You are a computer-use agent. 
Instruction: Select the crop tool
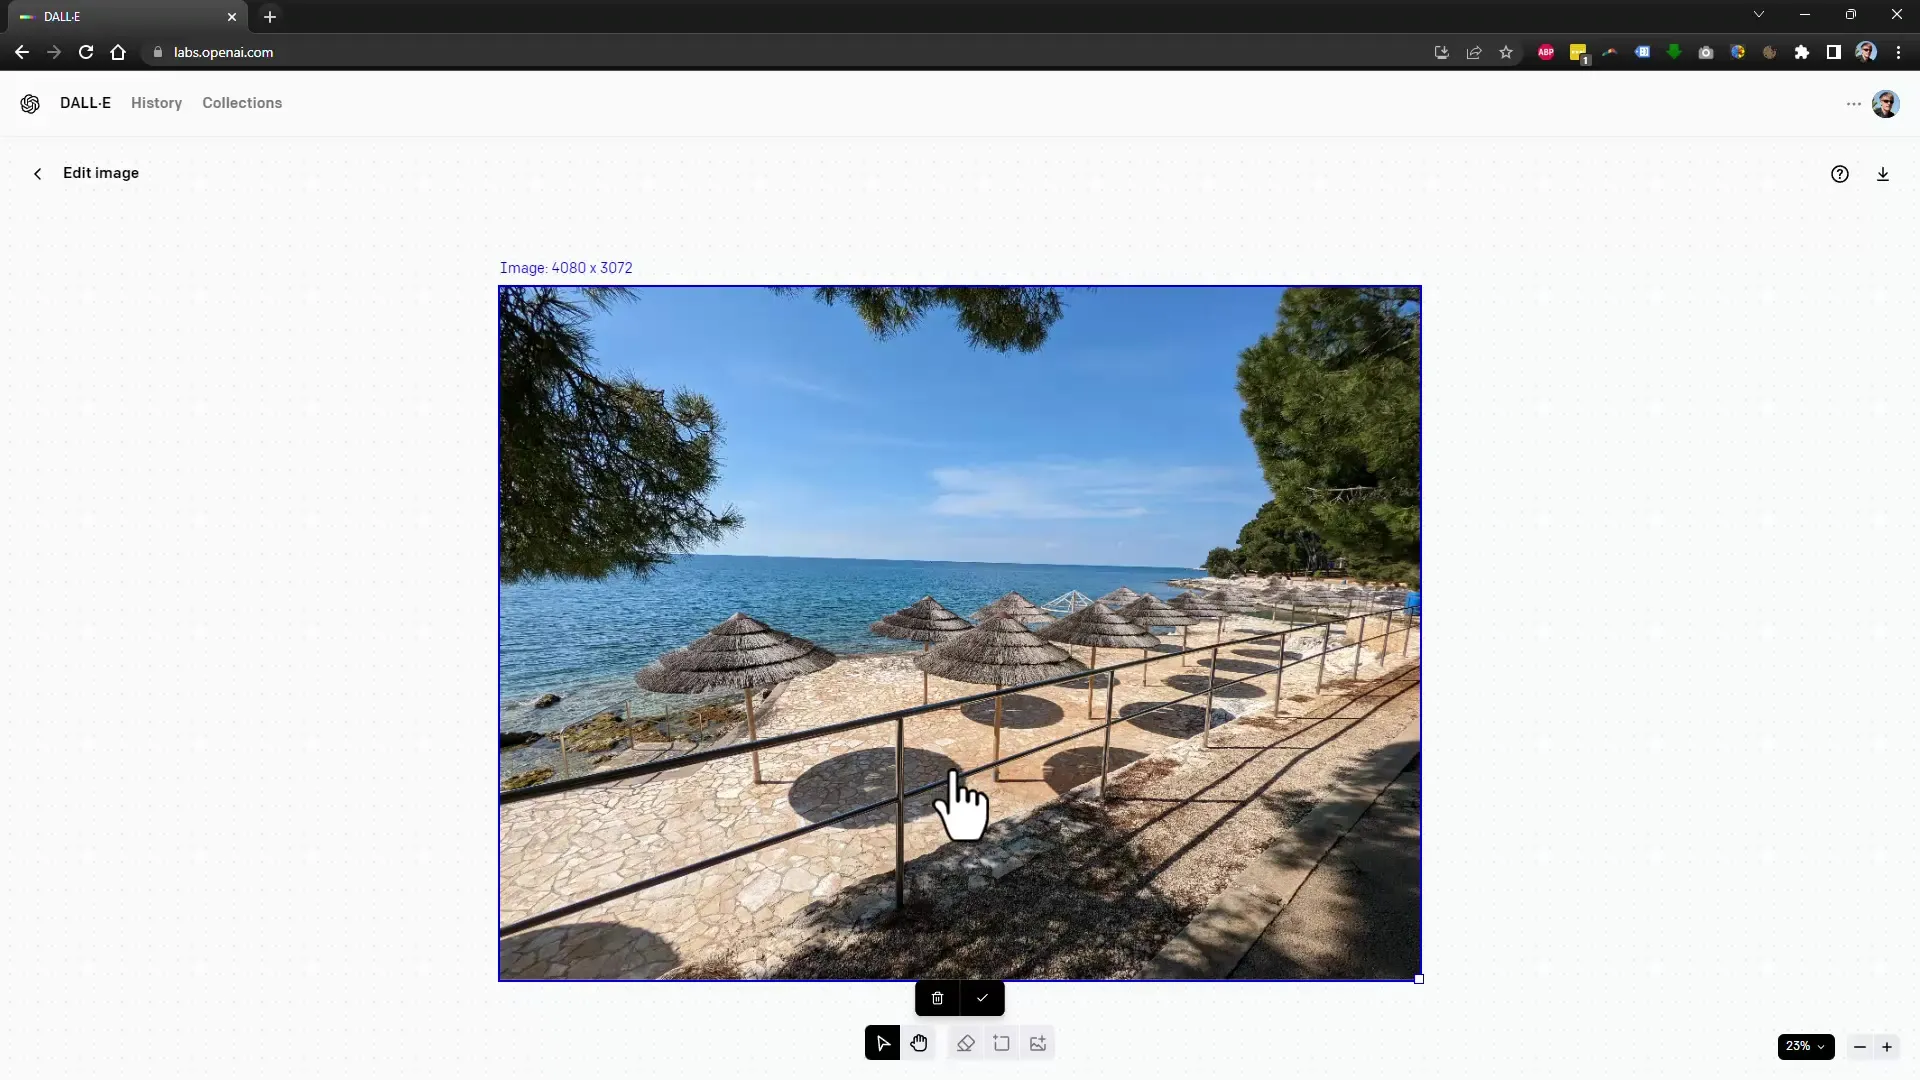tap(1000, 1042)
